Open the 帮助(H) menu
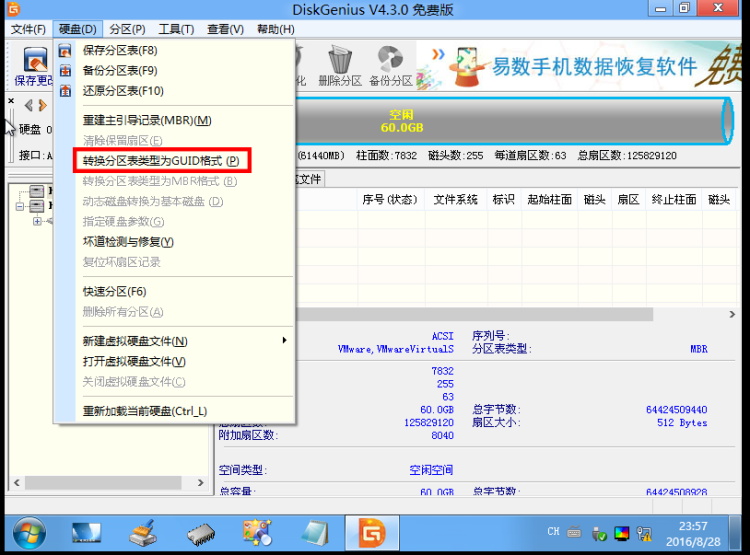 tap(276, 30)
